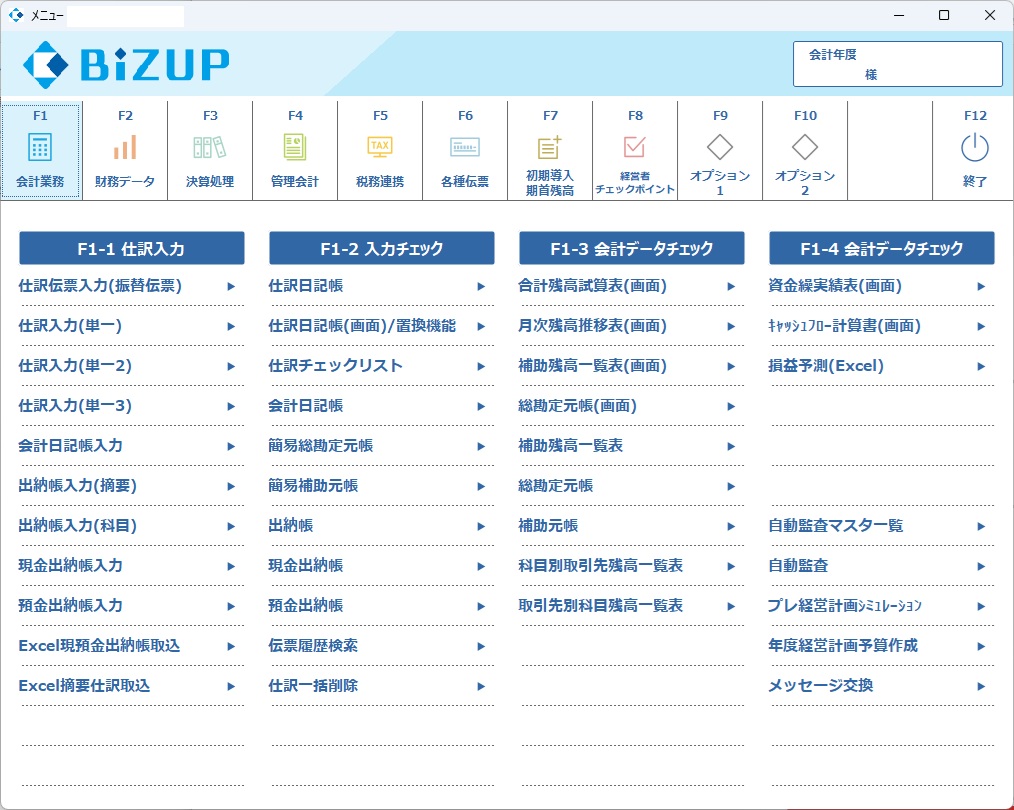Screen dimensions: 1014x810
Task: Open 出納帳入力(科目)
Action: click(78, 526)
